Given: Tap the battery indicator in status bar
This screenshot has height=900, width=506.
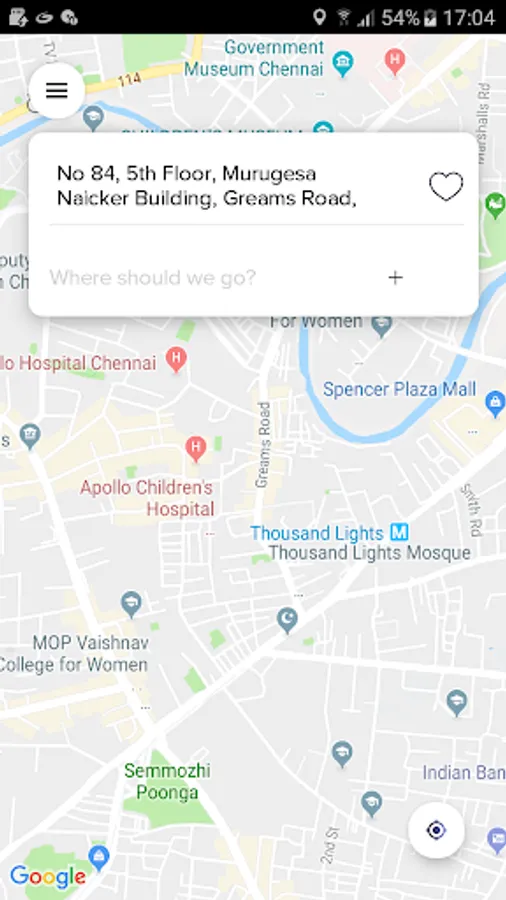Looking at the screenshot, I should point(430,17).
